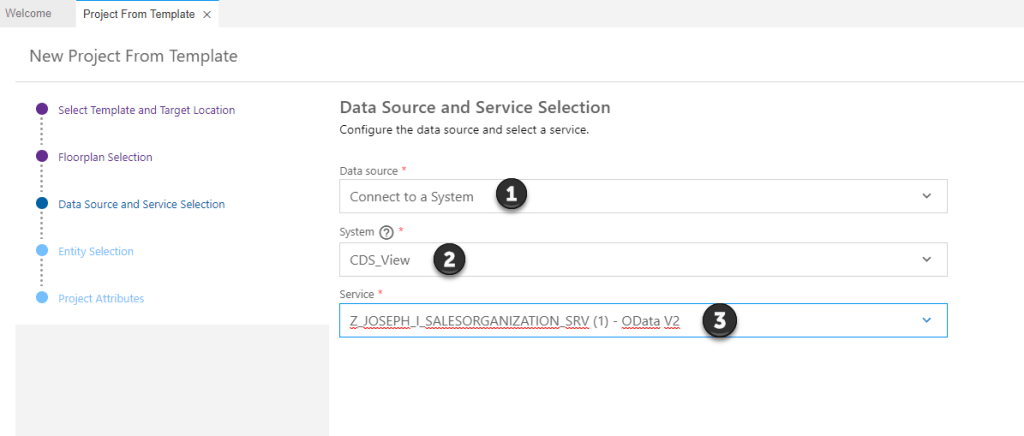Viewport: 1024px width, 436px height.
Task: Click the Entity Selection step circle
Action: [41, 251]
